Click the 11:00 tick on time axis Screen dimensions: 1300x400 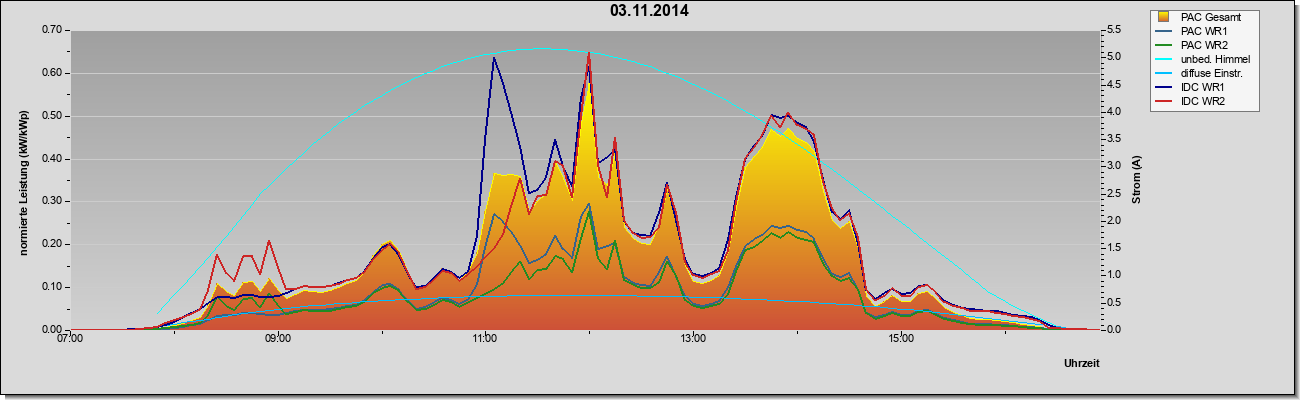click(485, 337)
